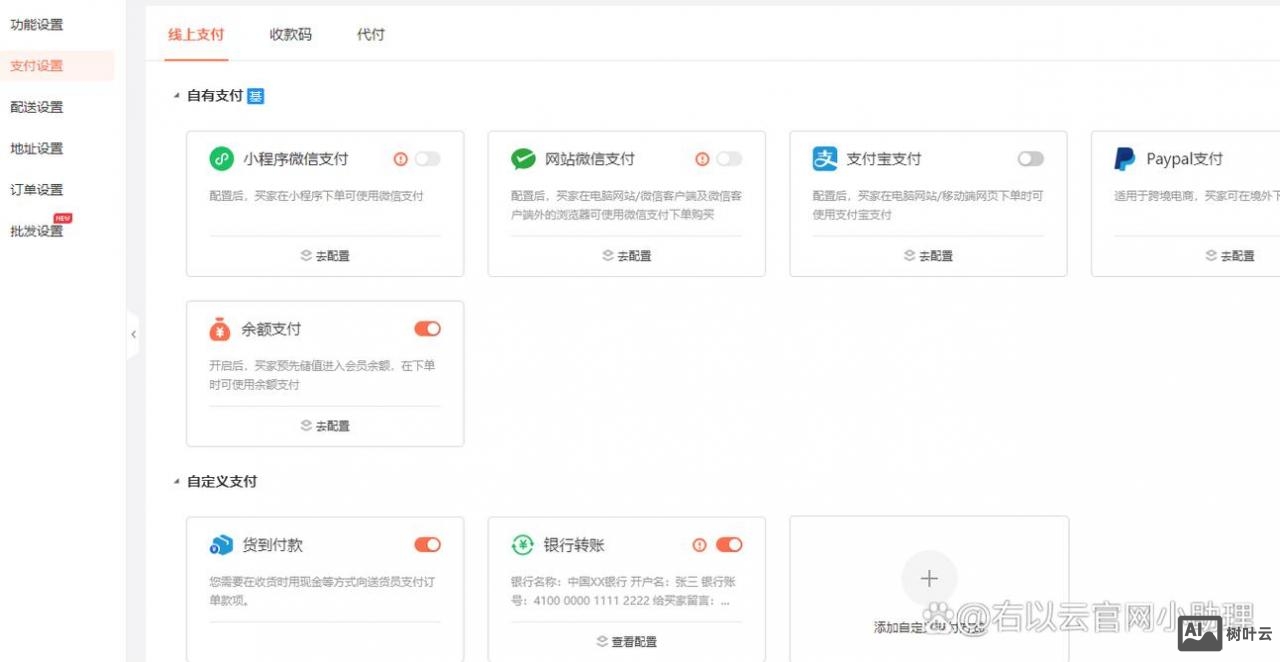The width and height of the screenshot is (1280, 662).
Task: Disable the 余额支付 toggle
Action: tap(427, 328)
